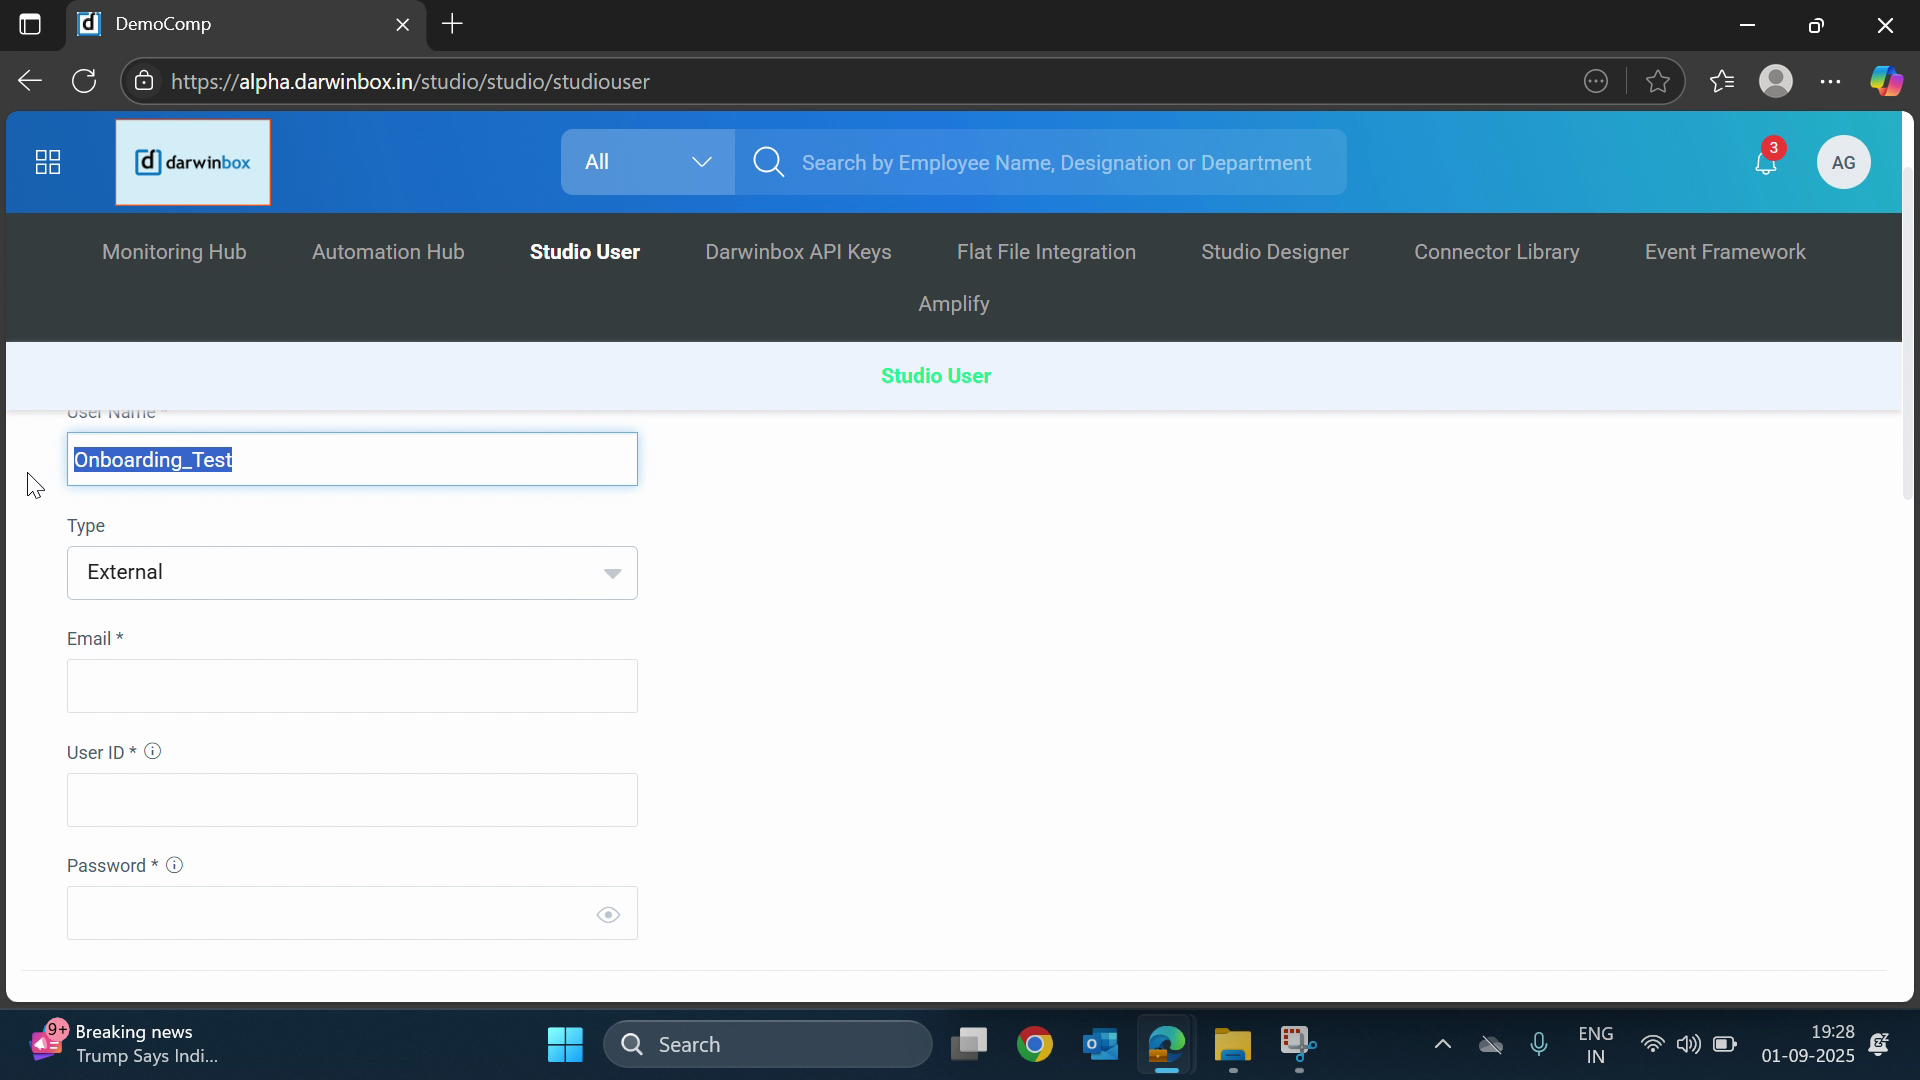
Task: Toggle password visibility eye icon
Action: point(608,915)
